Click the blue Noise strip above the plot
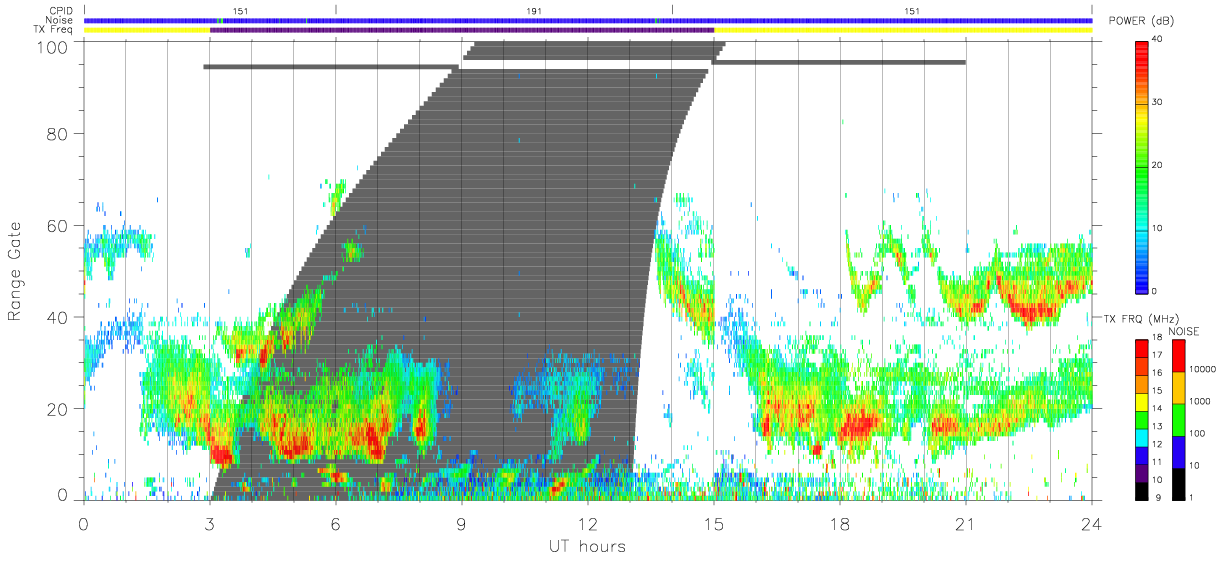This screenshot has width=1228, height=567. point(588,20)
